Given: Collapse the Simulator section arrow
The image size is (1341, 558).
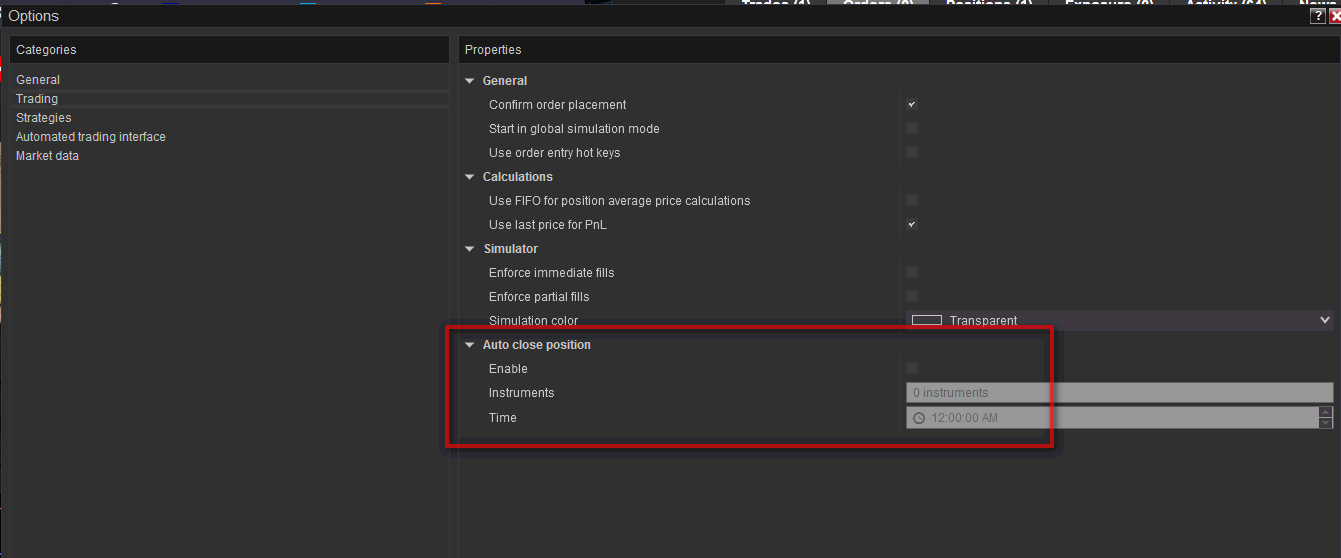Looking at the screenshot, I should (x=470, y=249).
